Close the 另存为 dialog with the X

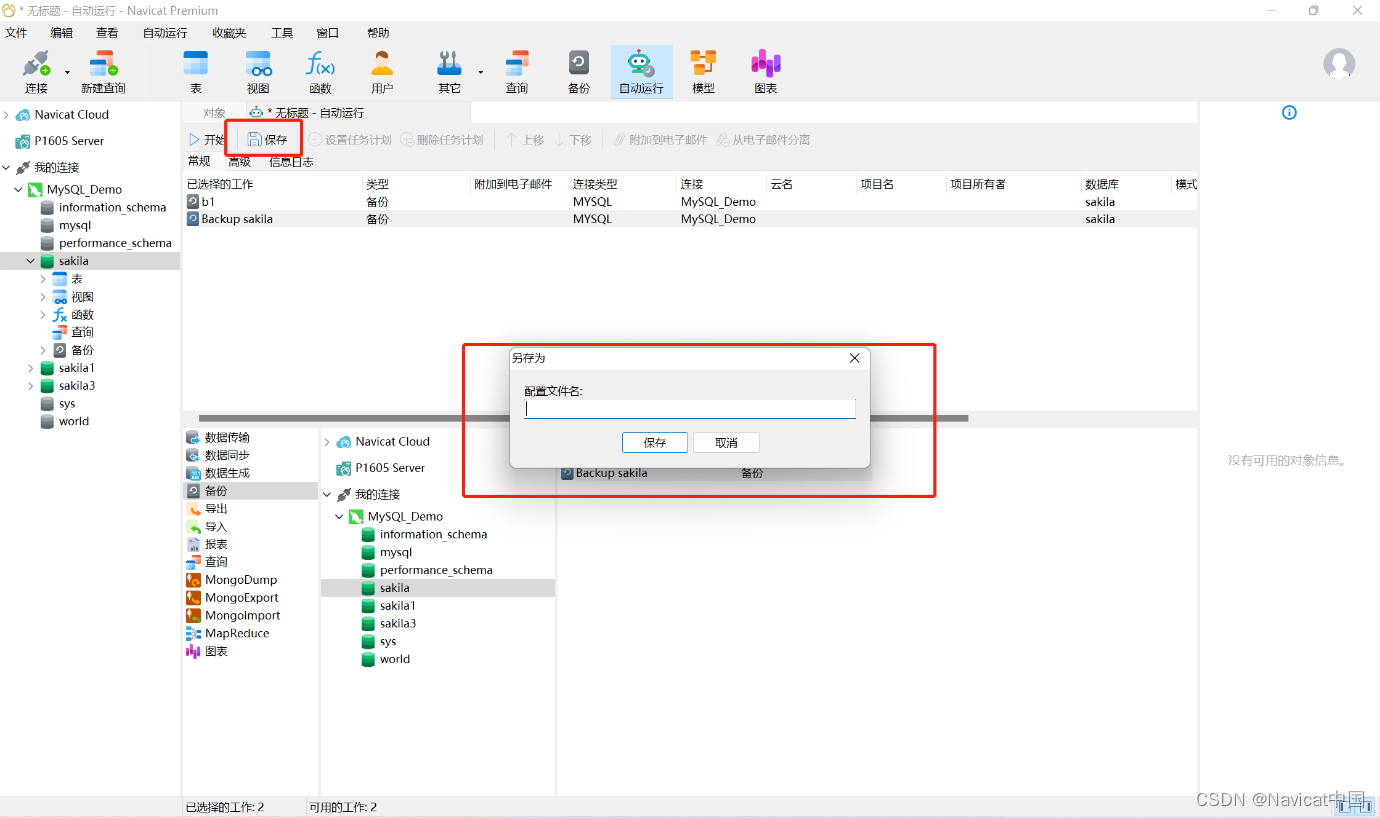pyautogui.click(x=855, y=358)
